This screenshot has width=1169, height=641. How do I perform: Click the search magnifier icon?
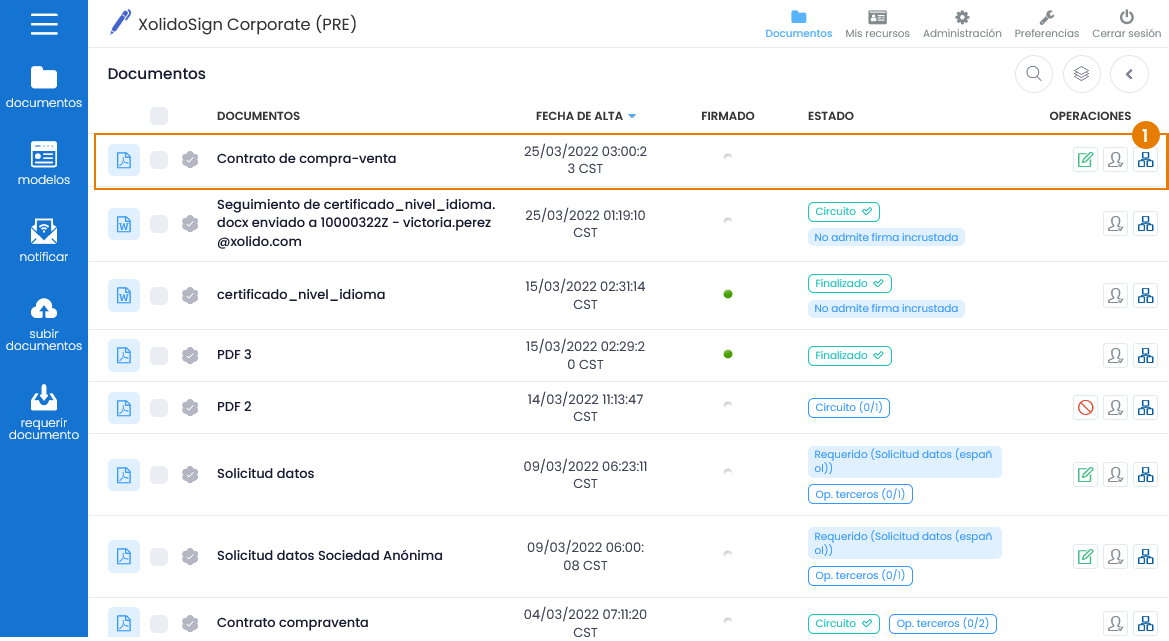tap(1034, 73)
